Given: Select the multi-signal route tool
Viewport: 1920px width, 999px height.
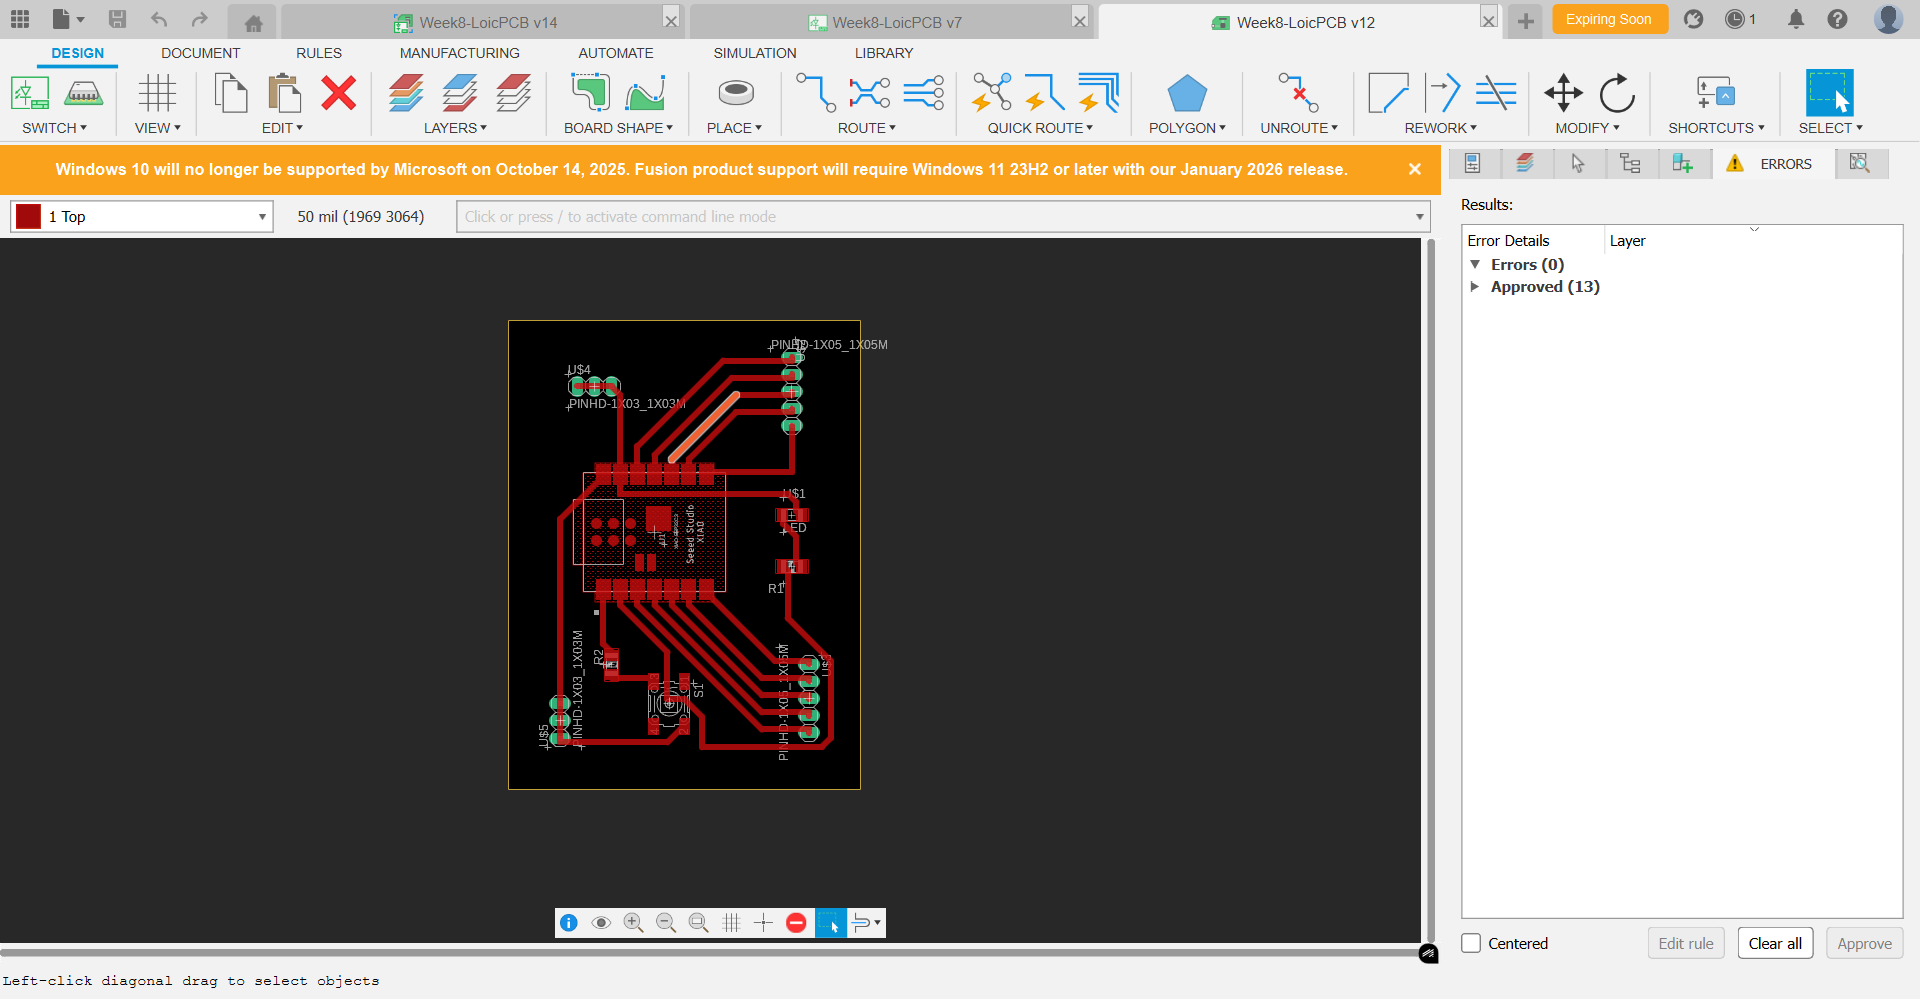Looking at the screenshot, I should (924, 93).
